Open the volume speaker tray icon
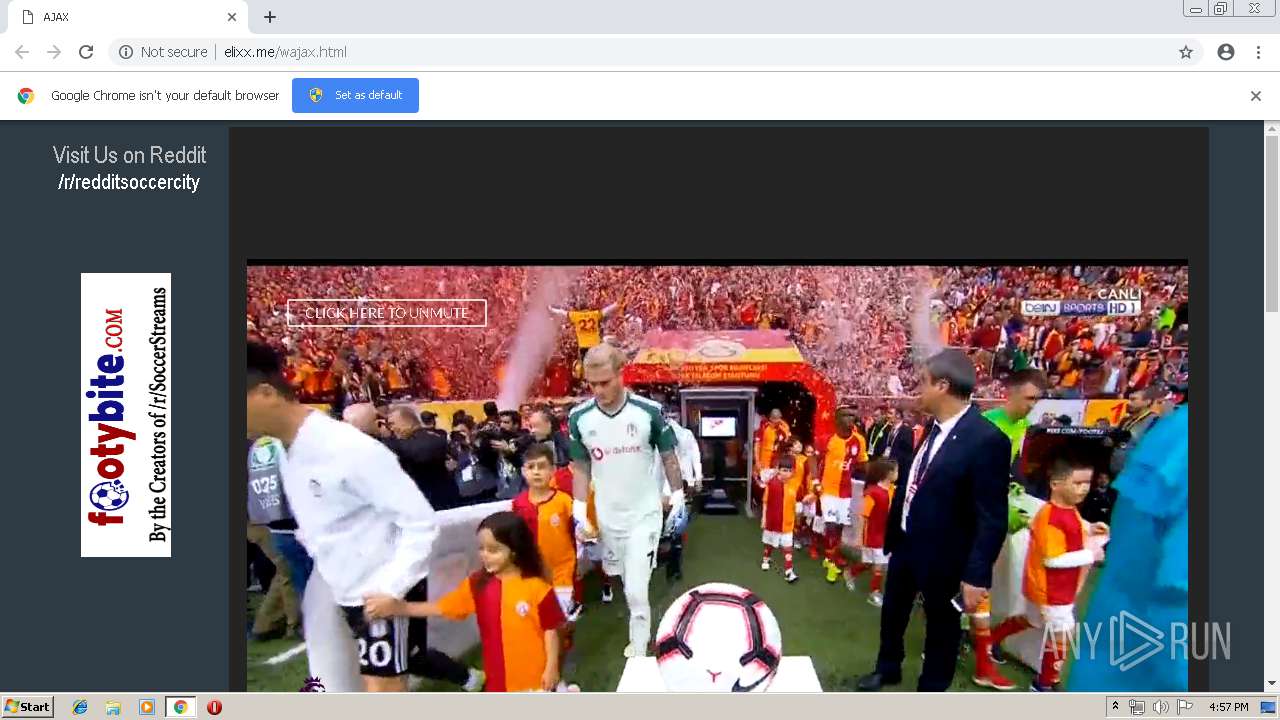Image resolution: width=1280 pixels, height=720 pixels. click(x=1161, y=707)
